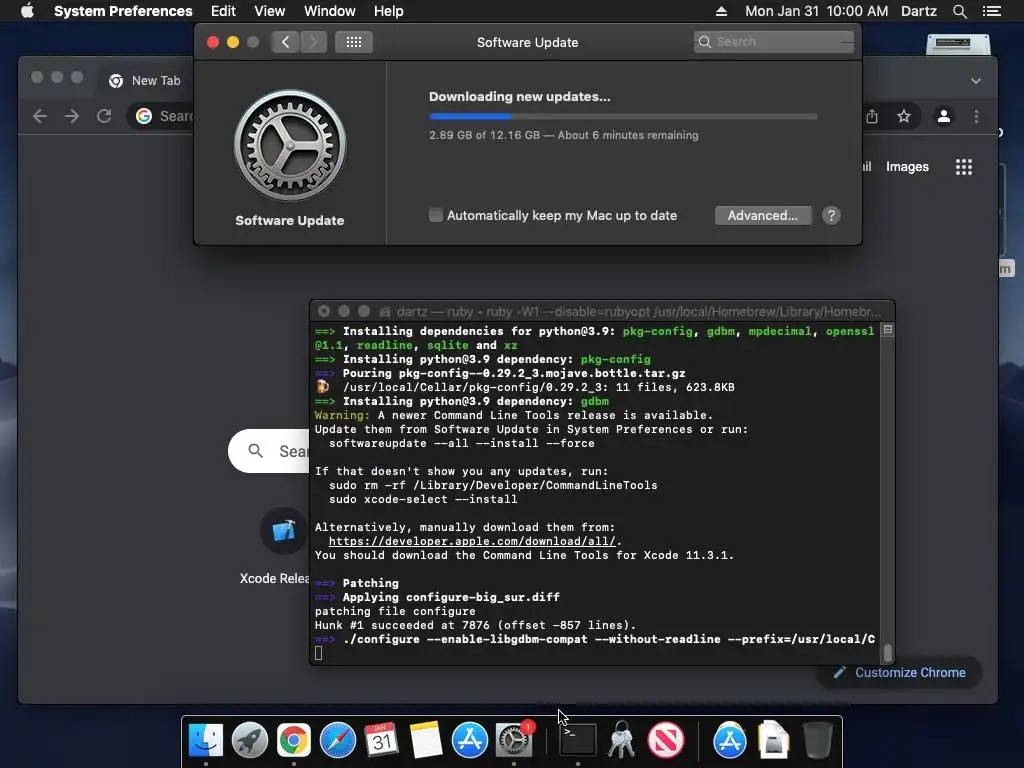The width and height of the screenshot is (1024, 768).
Task: Reload the Chrome page
Action: (x=104, y=116)
